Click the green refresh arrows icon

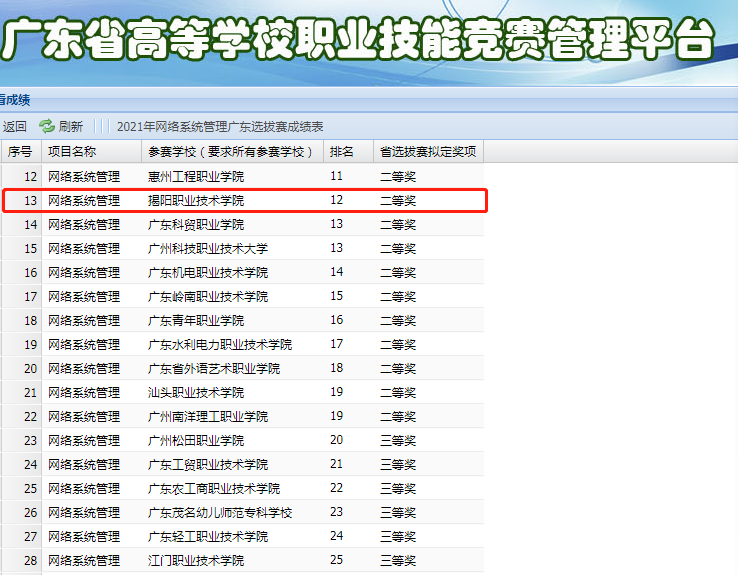tap(47, 126)
